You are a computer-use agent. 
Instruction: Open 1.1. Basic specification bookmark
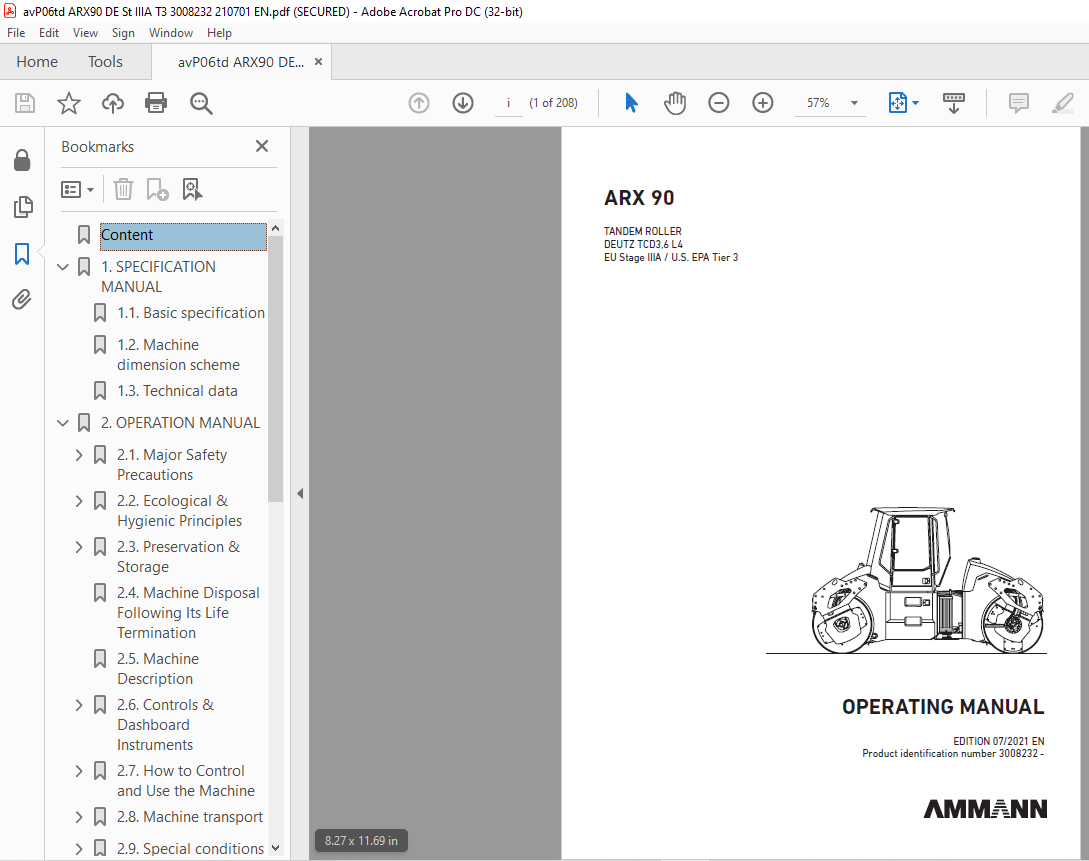[191, 313]
